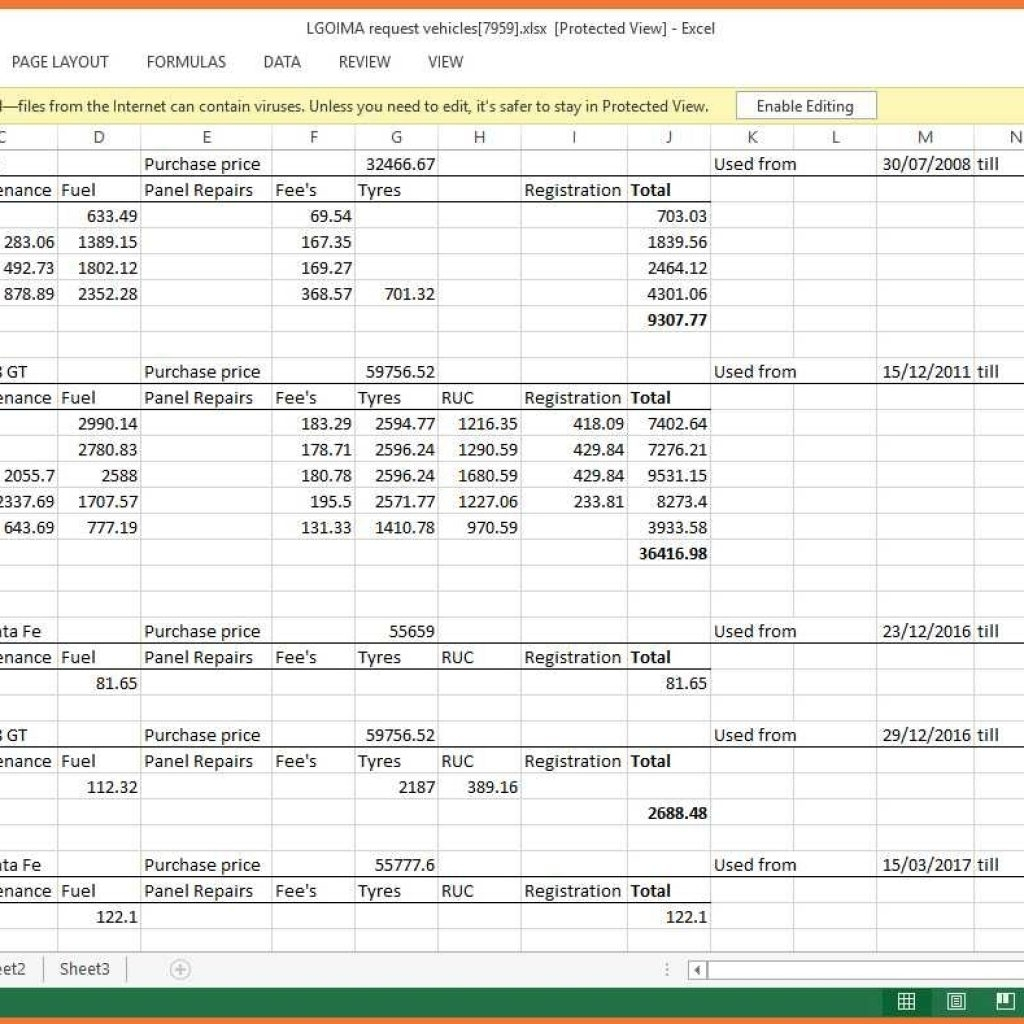
Task: Click the Registration column header cell
Action: [573, 190]
